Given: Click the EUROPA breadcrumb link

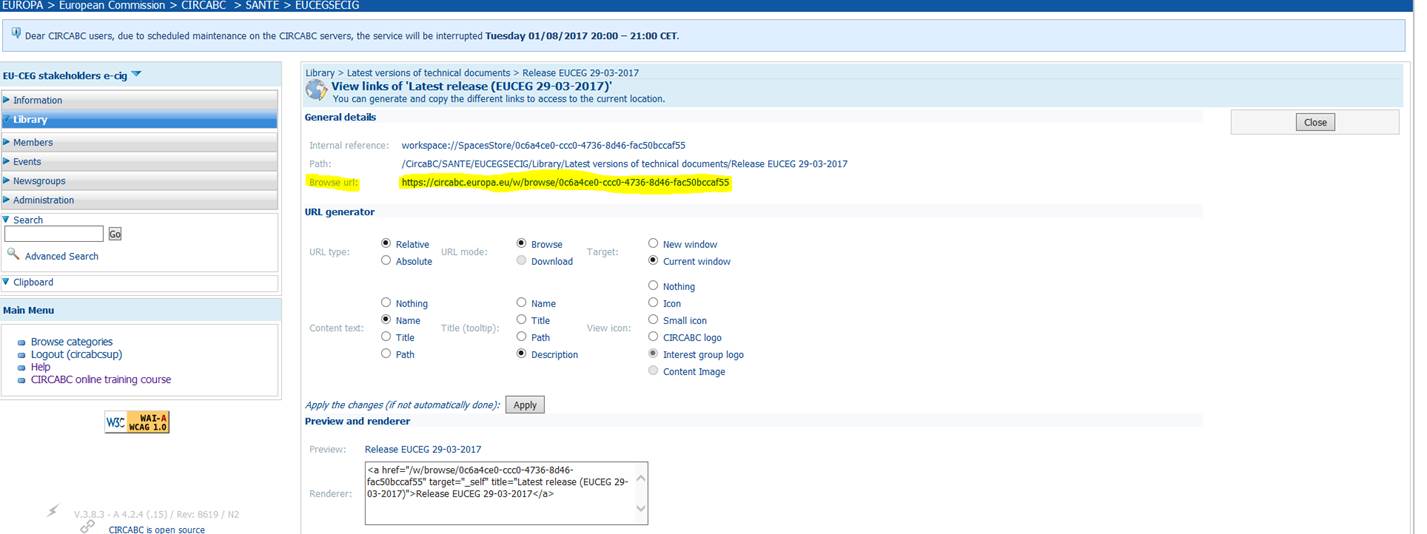Looking at the screenshot, I should click(x=23, y=5).
